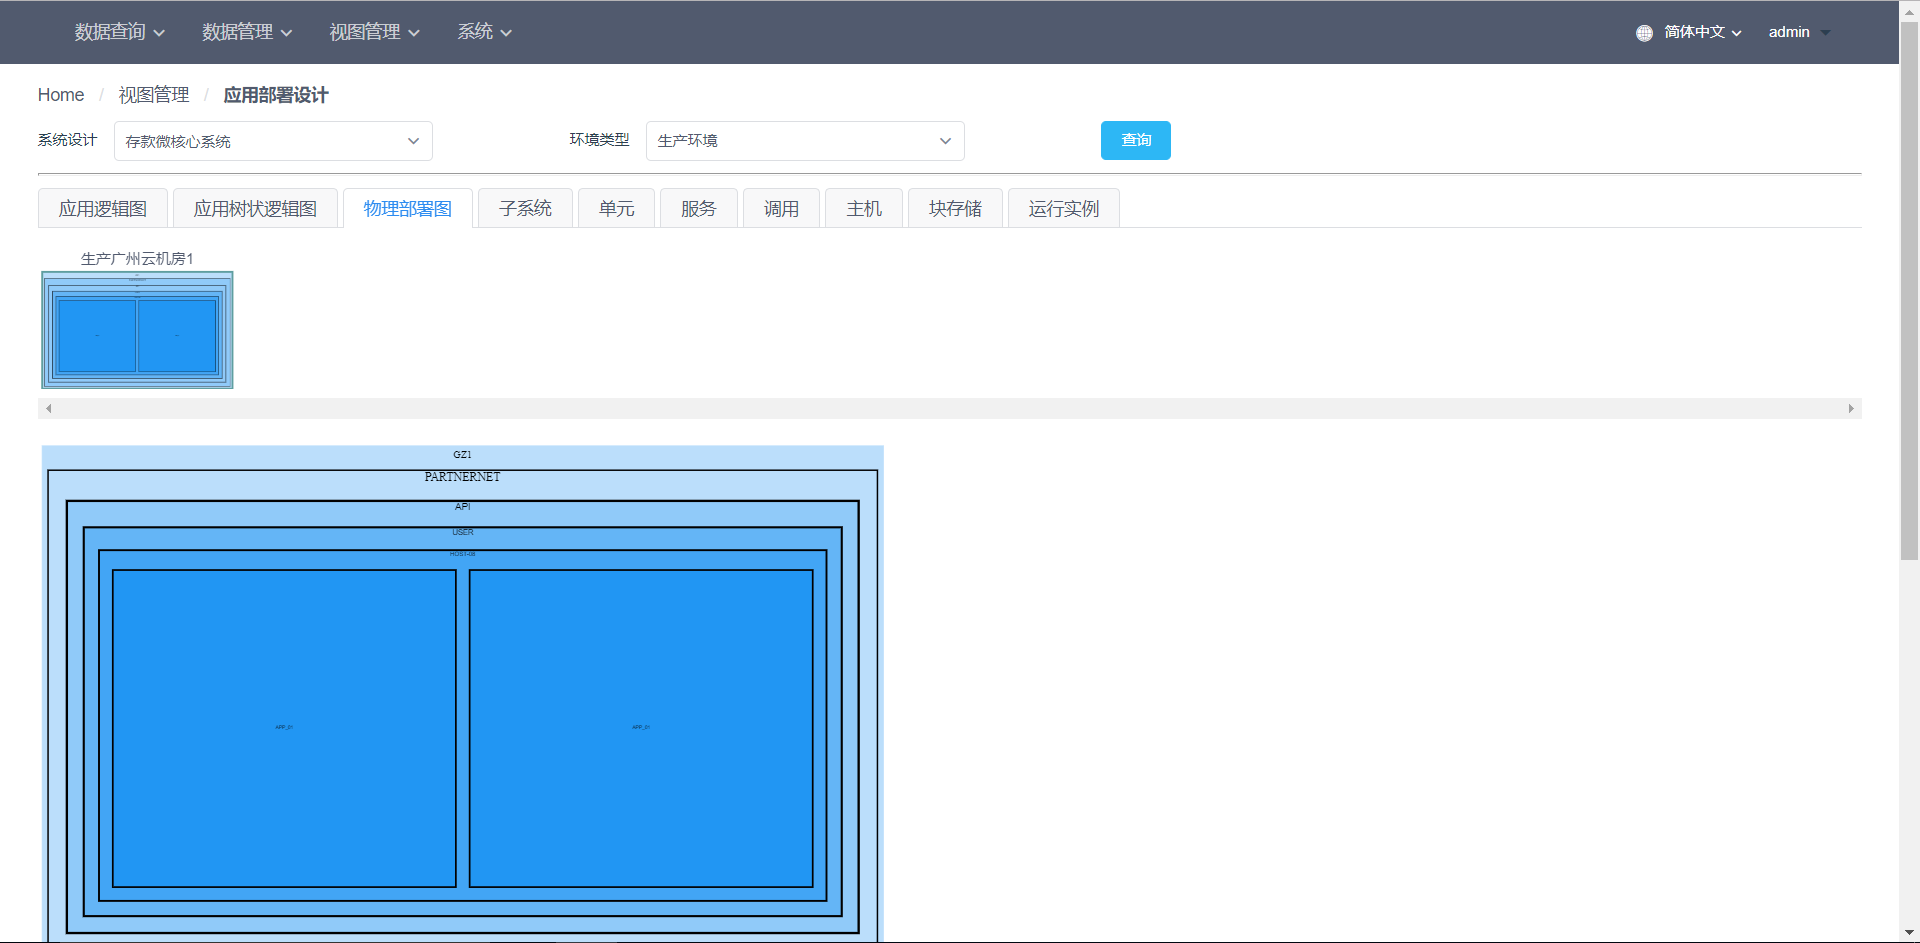This screenshot has width=1920, height=943.
Task: Select the 生产广州云机房1 thumbnail
Action: (x=137, y=330)
